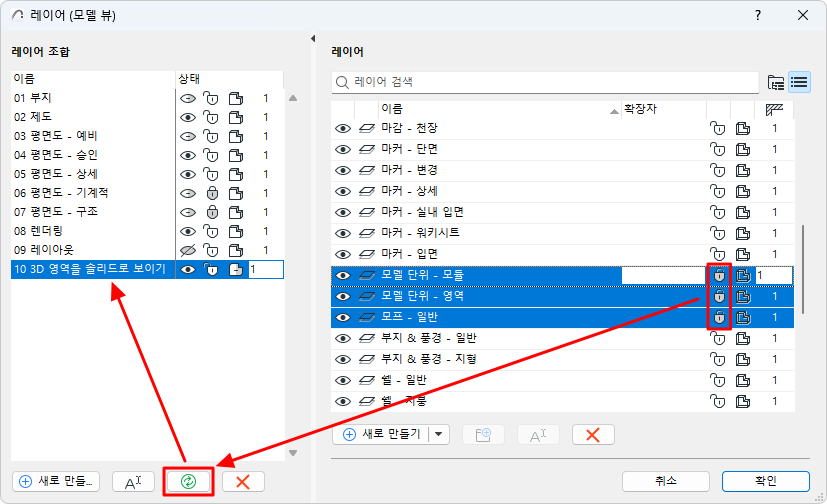Sort layers by the 이름 column header
Image resolution: width=827 pixels, height=504 pixels.
click(499, 109)
